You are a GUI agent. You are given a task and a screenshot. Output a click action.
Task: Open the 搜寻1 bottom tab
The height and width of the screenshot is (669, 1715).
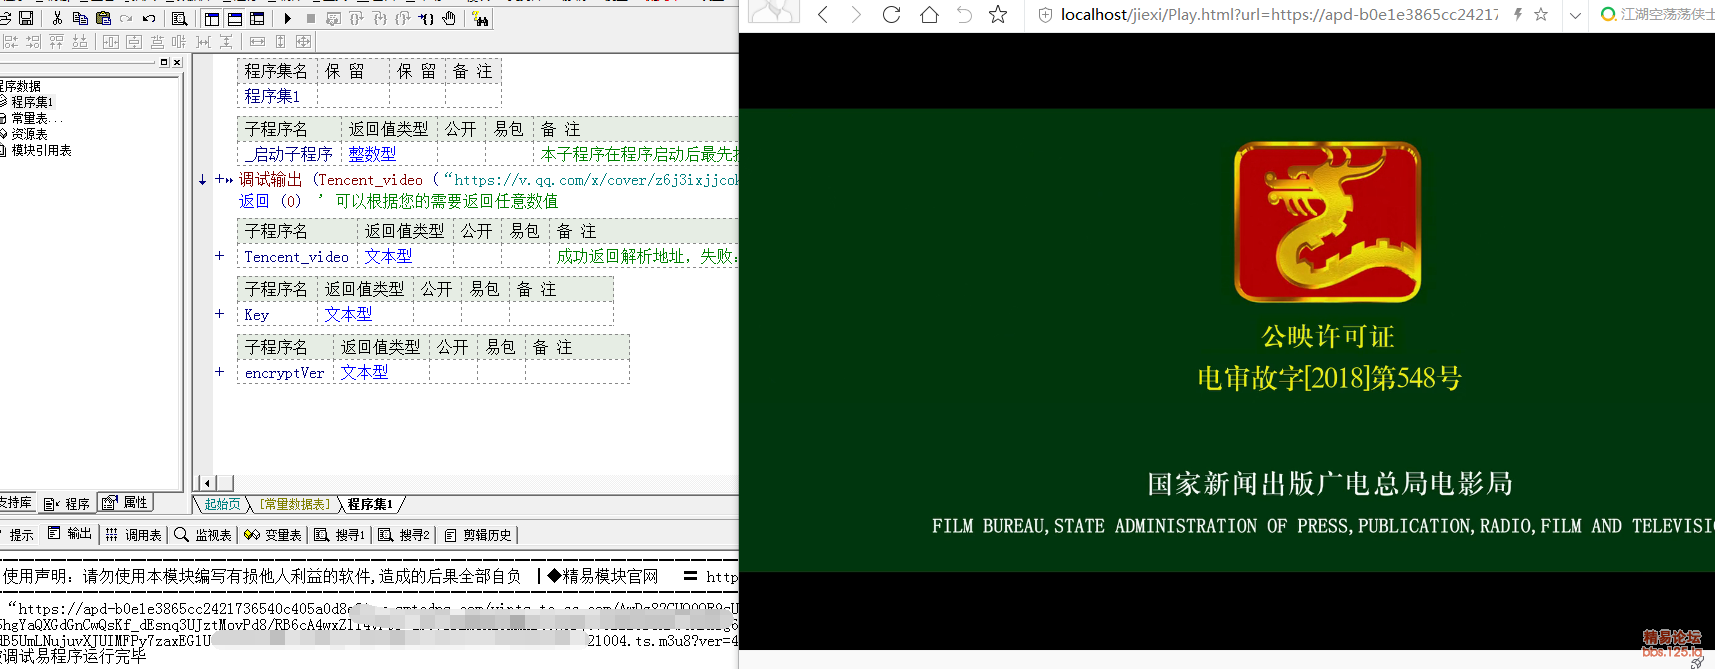(340, 535)
